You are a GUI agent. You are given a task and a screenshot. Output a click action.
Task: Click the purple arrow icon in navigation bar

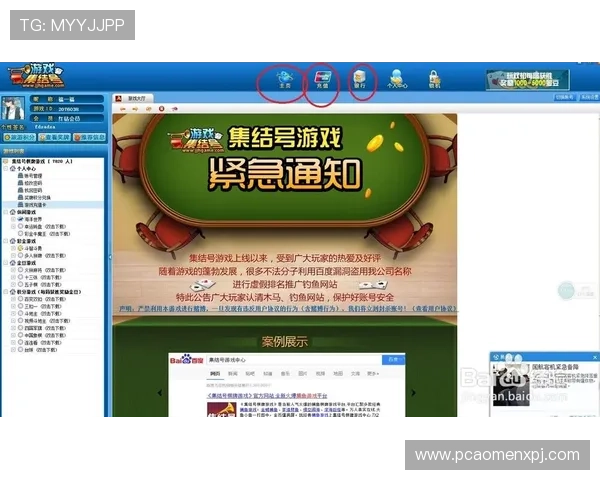coord(174,109)
